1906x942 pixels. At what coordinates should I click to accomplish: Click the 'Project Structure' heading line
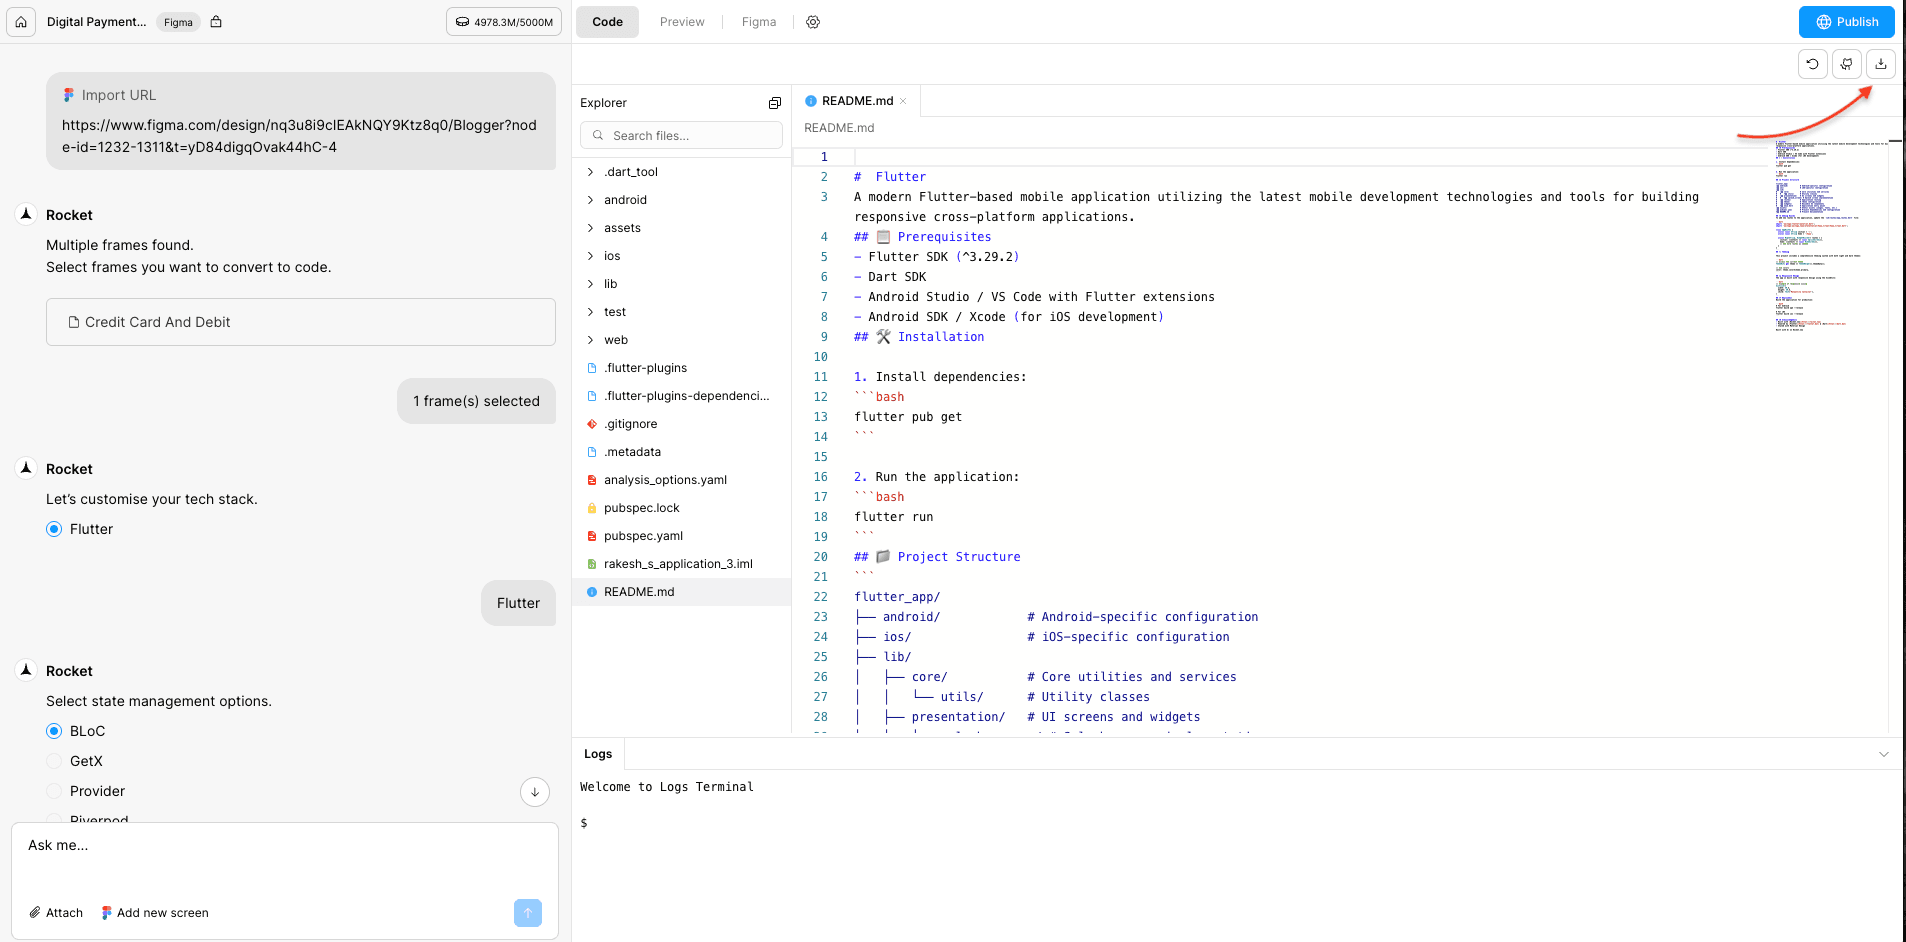[x=937, y=557]
